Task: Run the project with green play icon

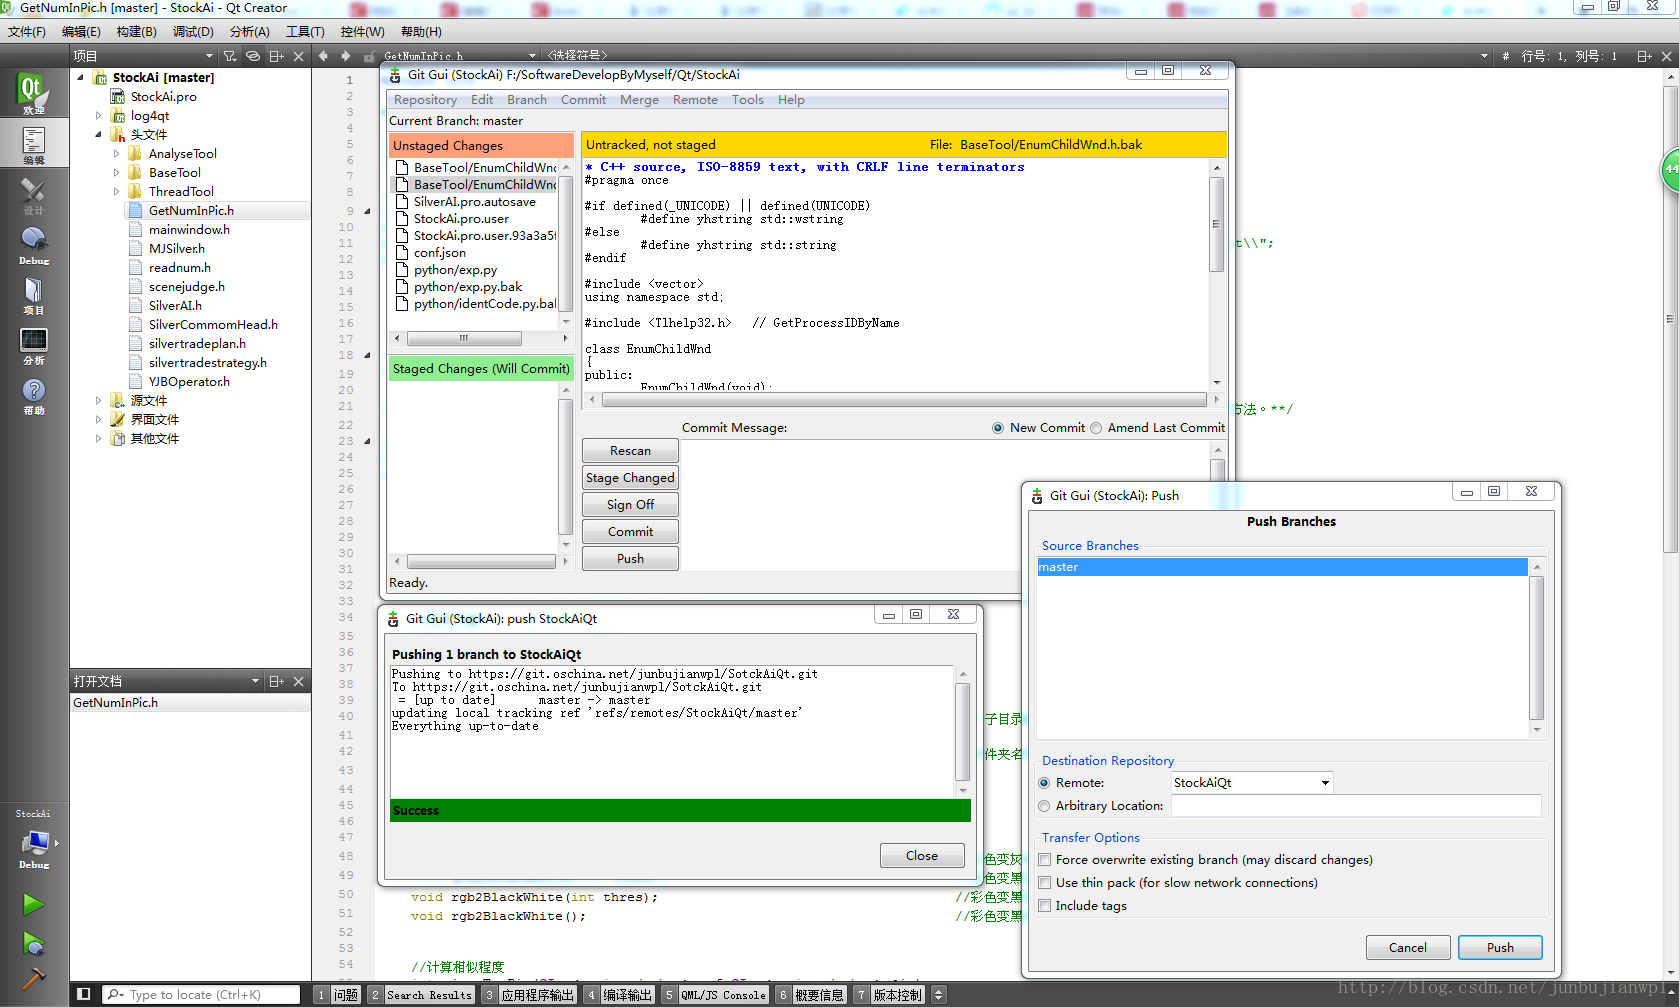Action: (33, 904)
